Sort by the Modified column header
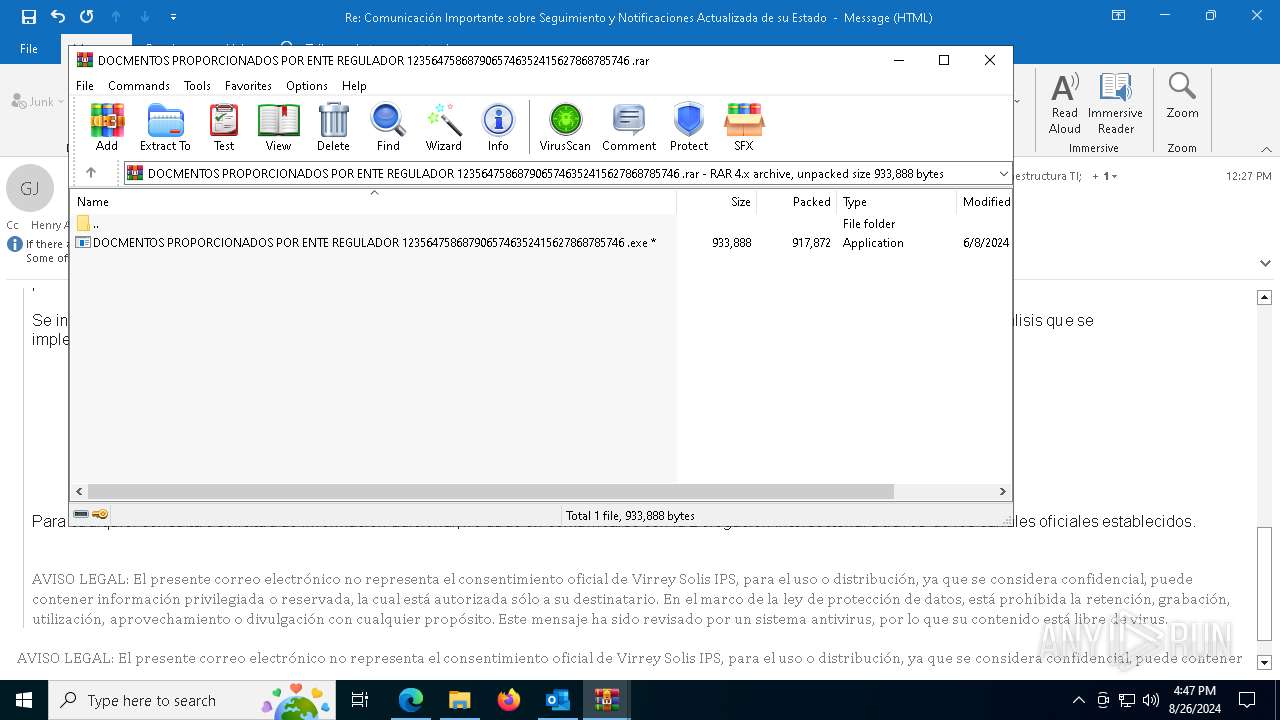1280x720 pixels. click(984, 201)
